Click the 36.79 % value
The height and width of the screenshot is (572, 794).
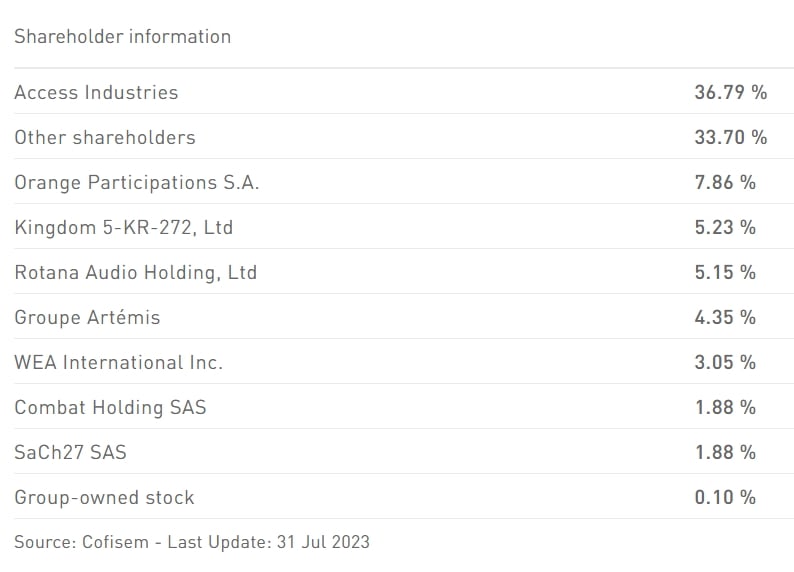coord(730,93)
